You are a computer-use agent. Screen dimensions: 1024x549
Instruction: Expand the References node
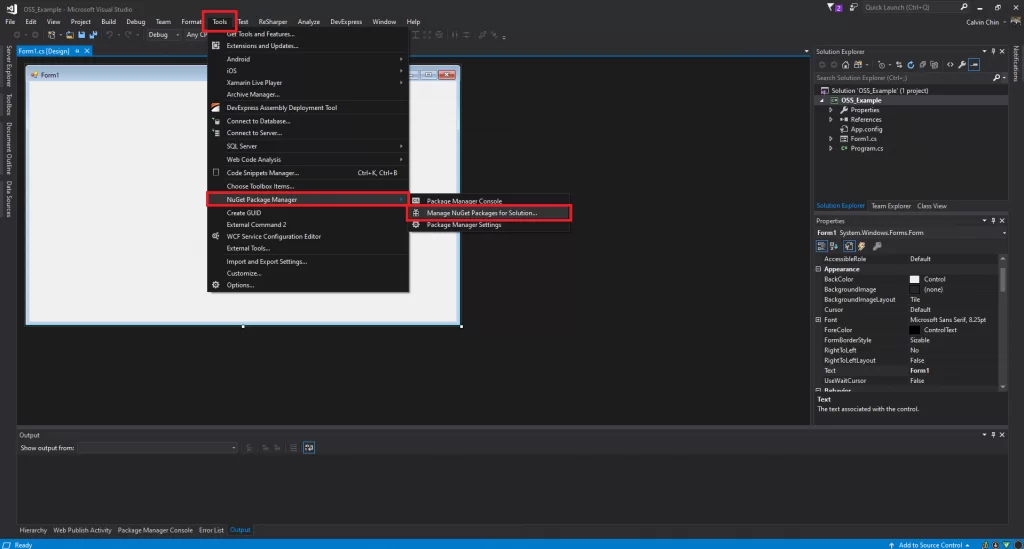831,119
